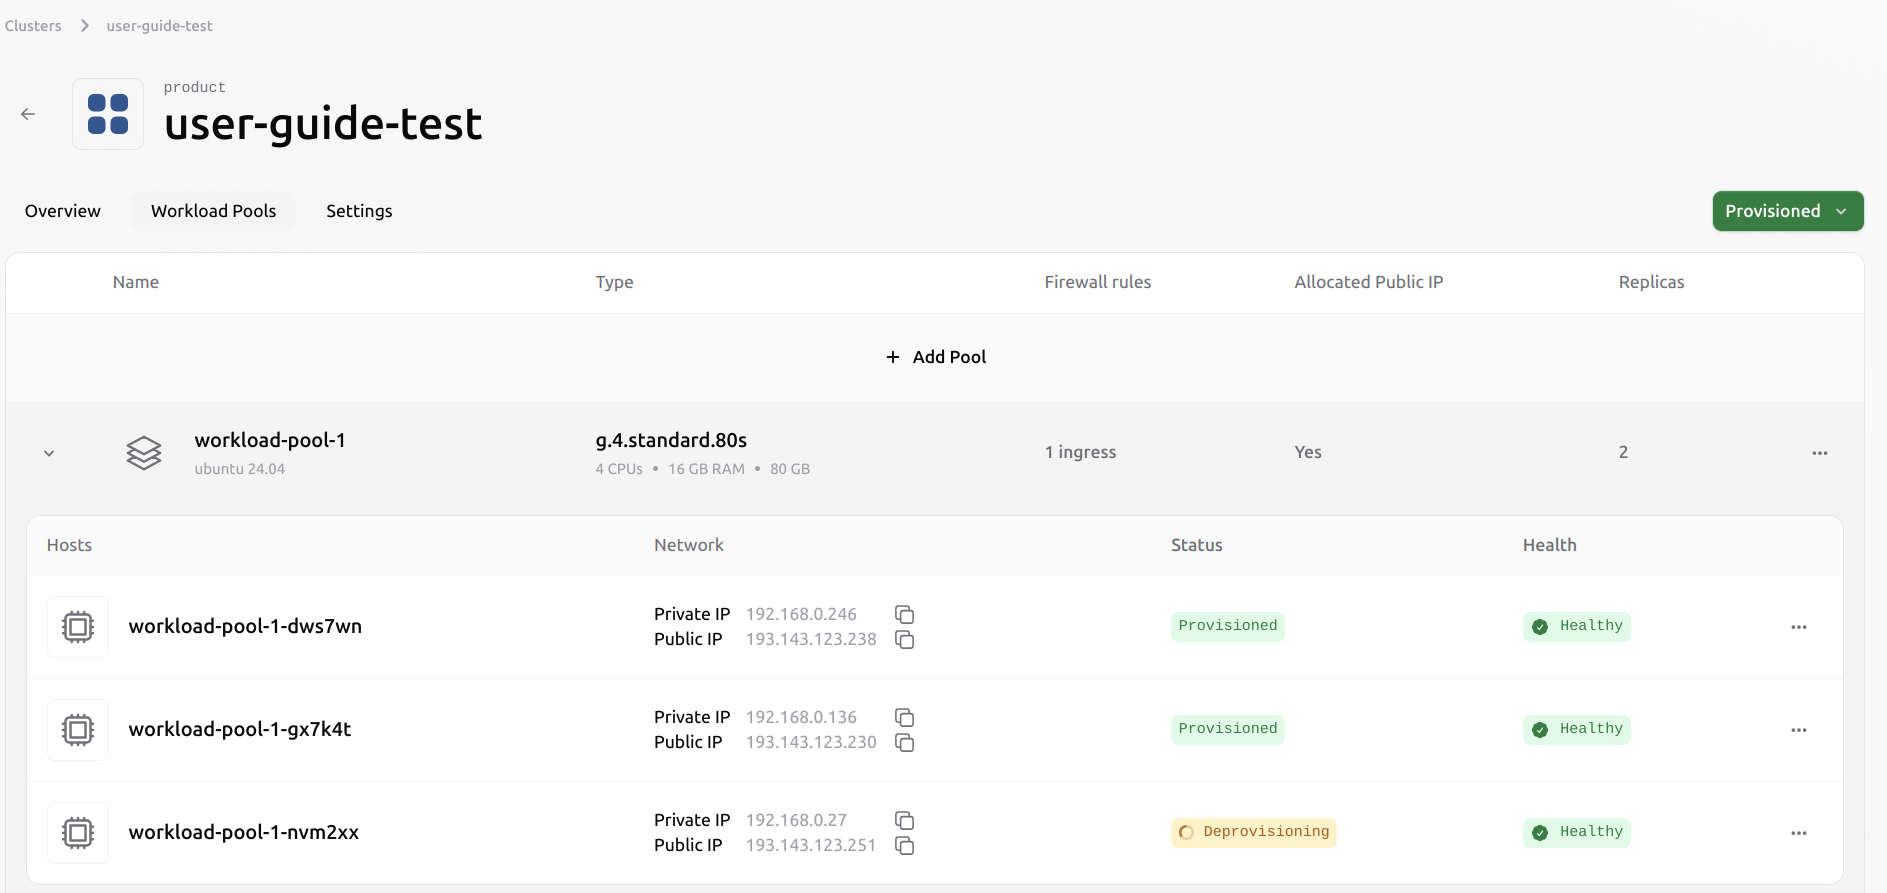Screen dimensions: 1887x893
Task: Click the host name workload-pool-1-nvm2xx
Action: (x=244, y=832)
